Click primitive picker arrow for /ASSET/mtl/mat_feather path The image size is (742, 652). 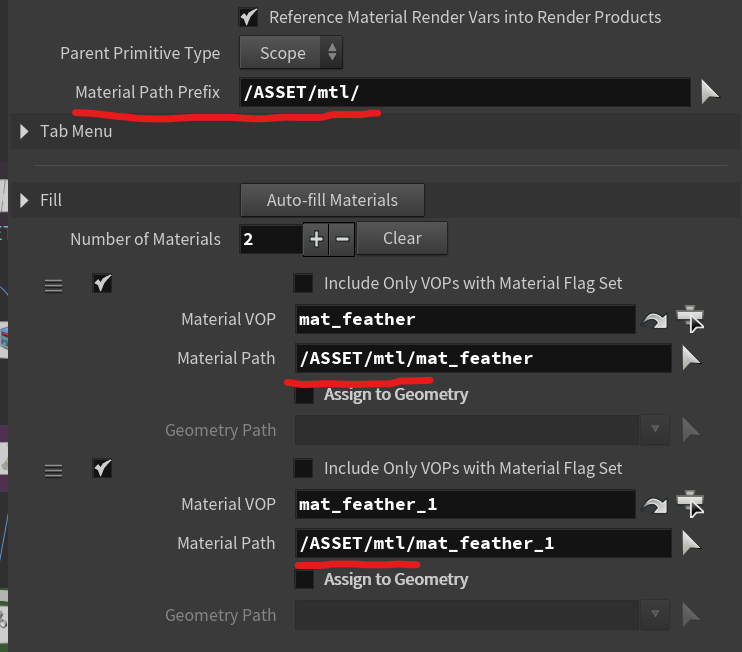point(691,358)
